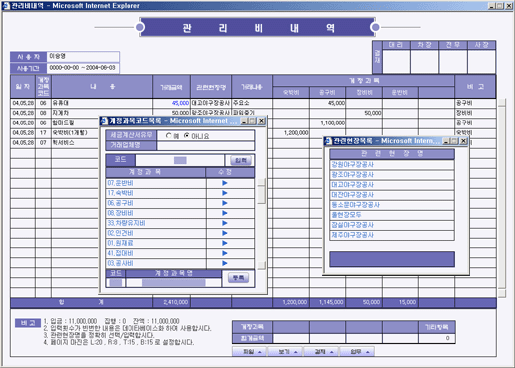Image resolution: width=515 pixels, height=368 pixels.
Task: Click the edit arrow for 06.공구비
Action: (x=225, y=203)
